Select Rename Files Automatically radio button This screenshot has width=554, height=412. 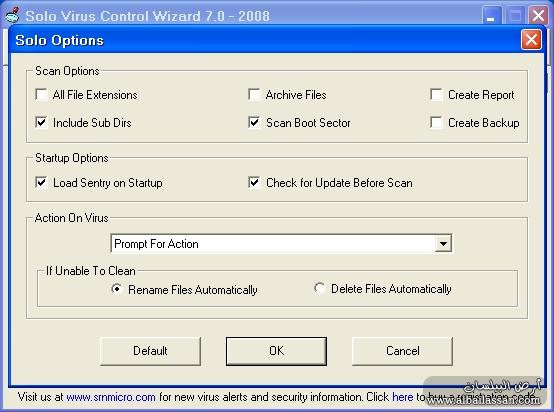[x=116, y=289]
